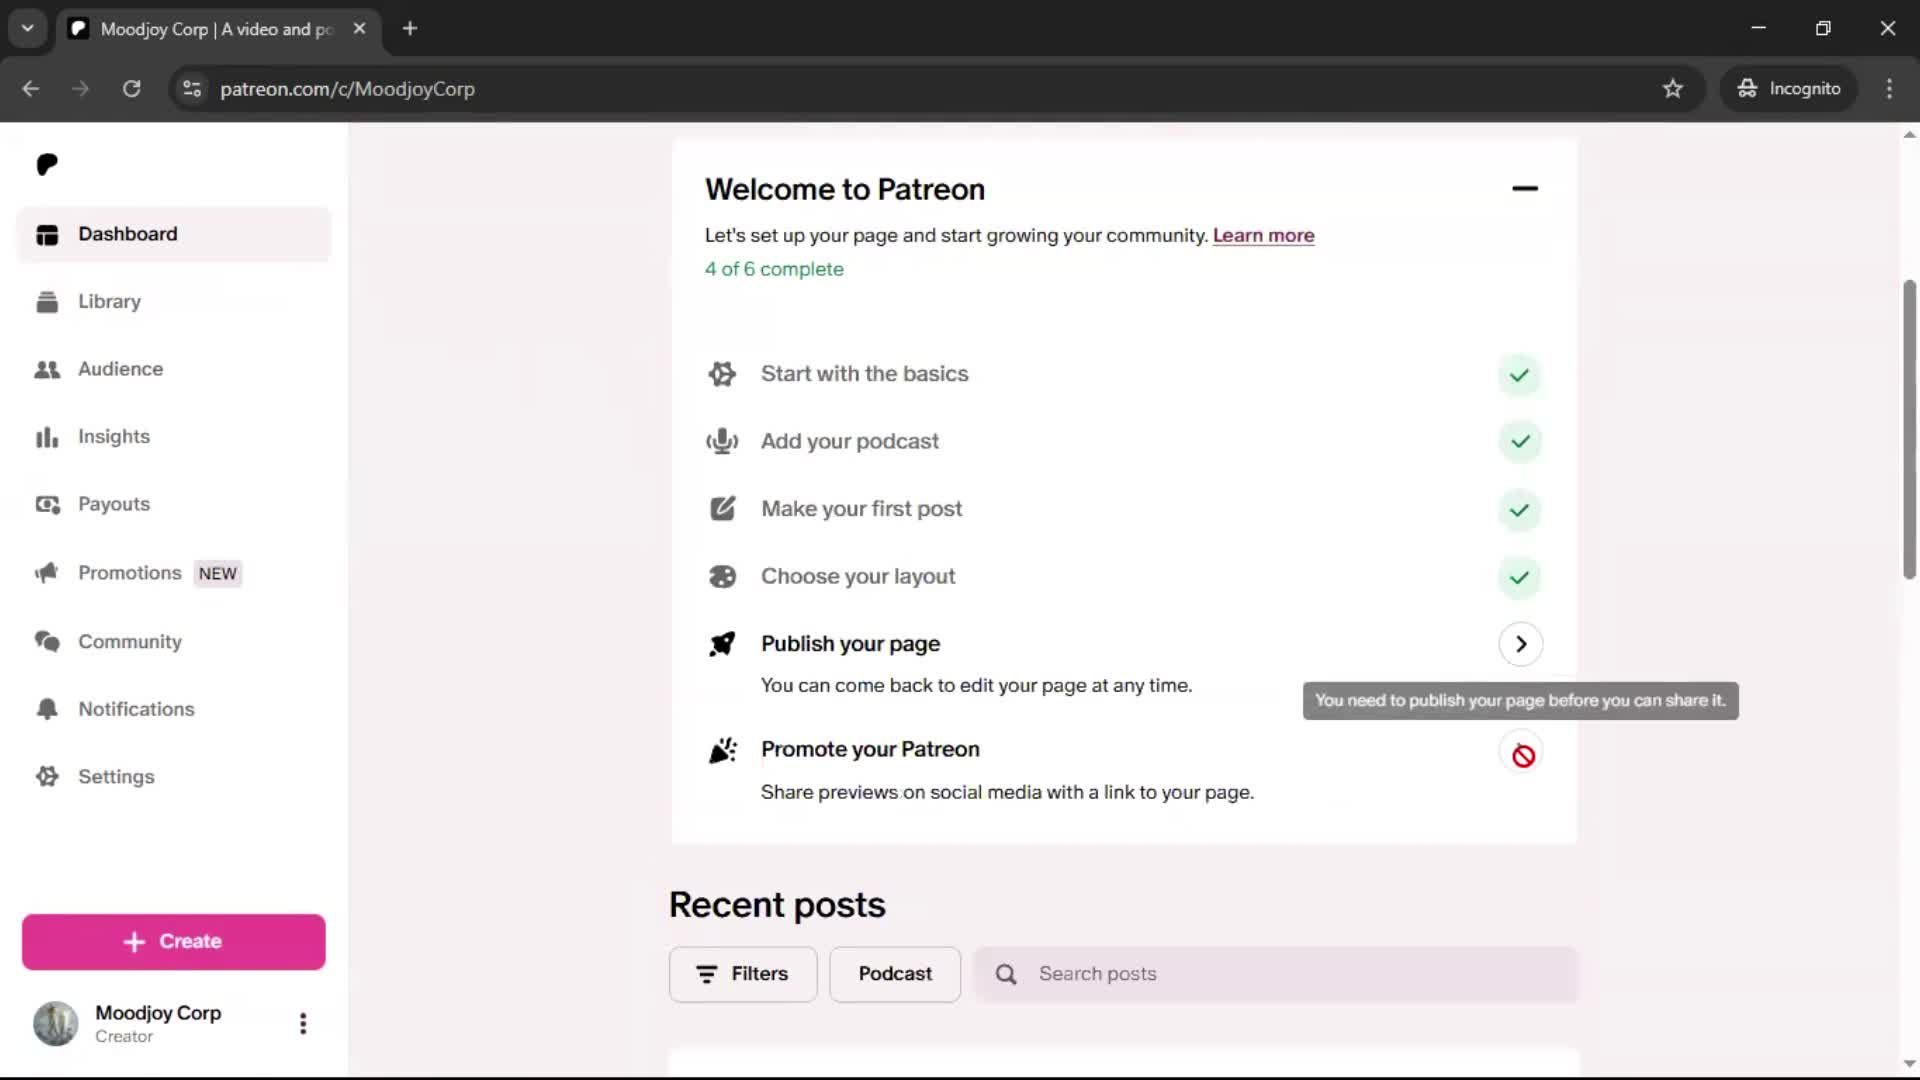The width and height of the screenshot is (1920, 1080).
Task: Click the gear icon for Start with the basics
Action: point(722,374)
